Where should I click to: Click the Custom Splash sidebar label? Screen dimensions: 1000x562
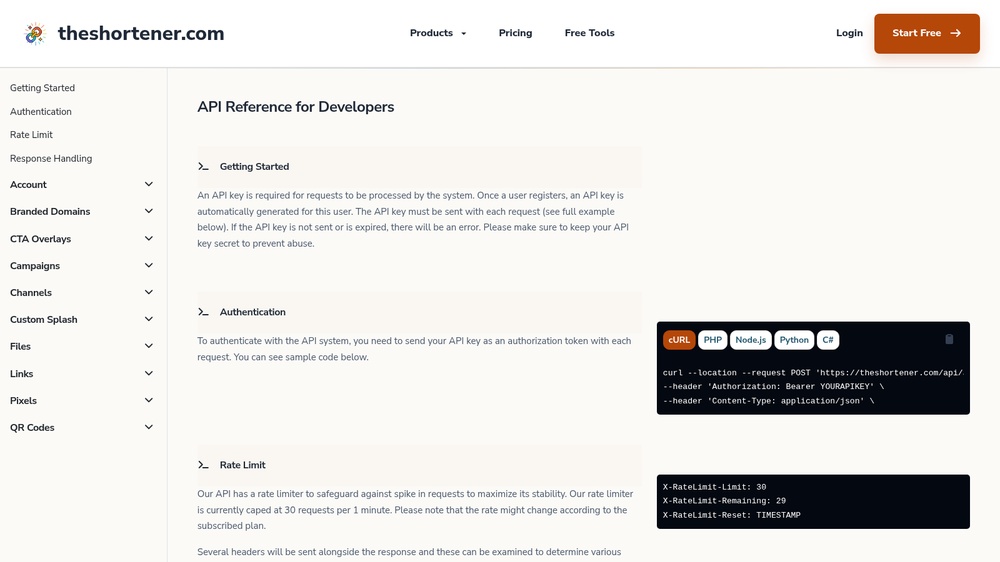43,319
